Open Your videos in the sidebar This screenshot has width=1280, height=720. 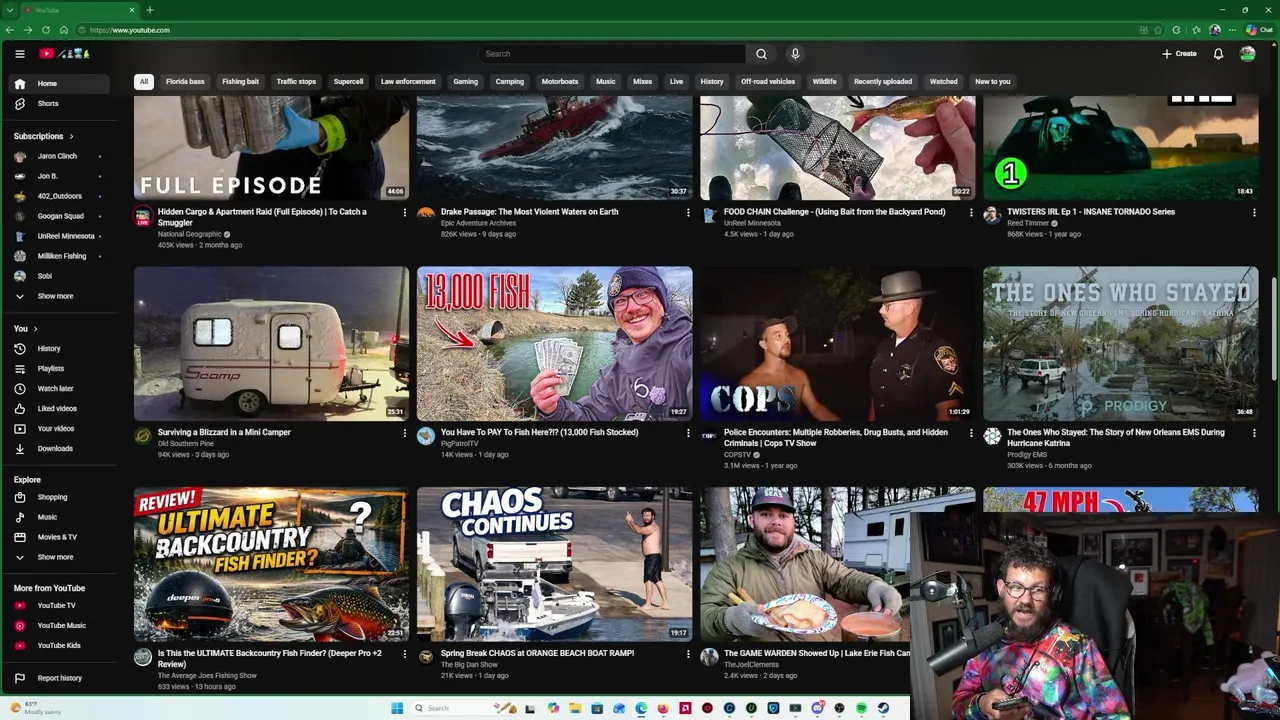pyautogui.click(x=60, y=429)
